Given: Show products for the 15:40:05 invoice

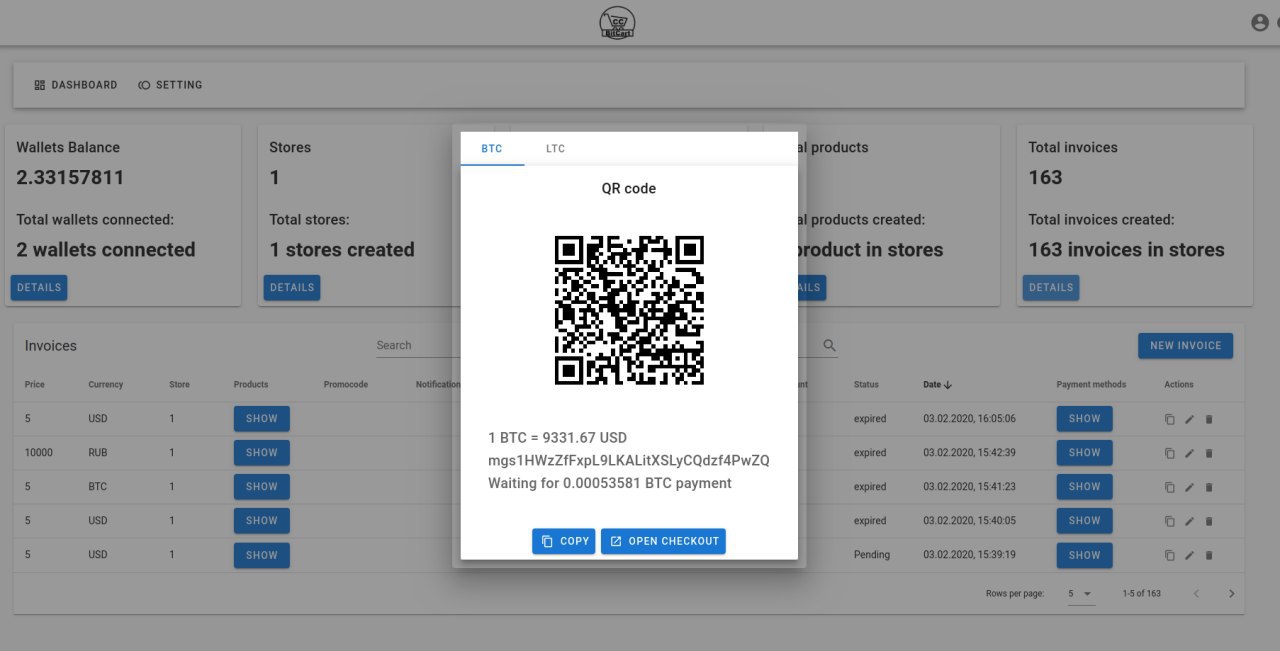Looking at the screenshot, I should pyautogui.click(x=262, y=520).
